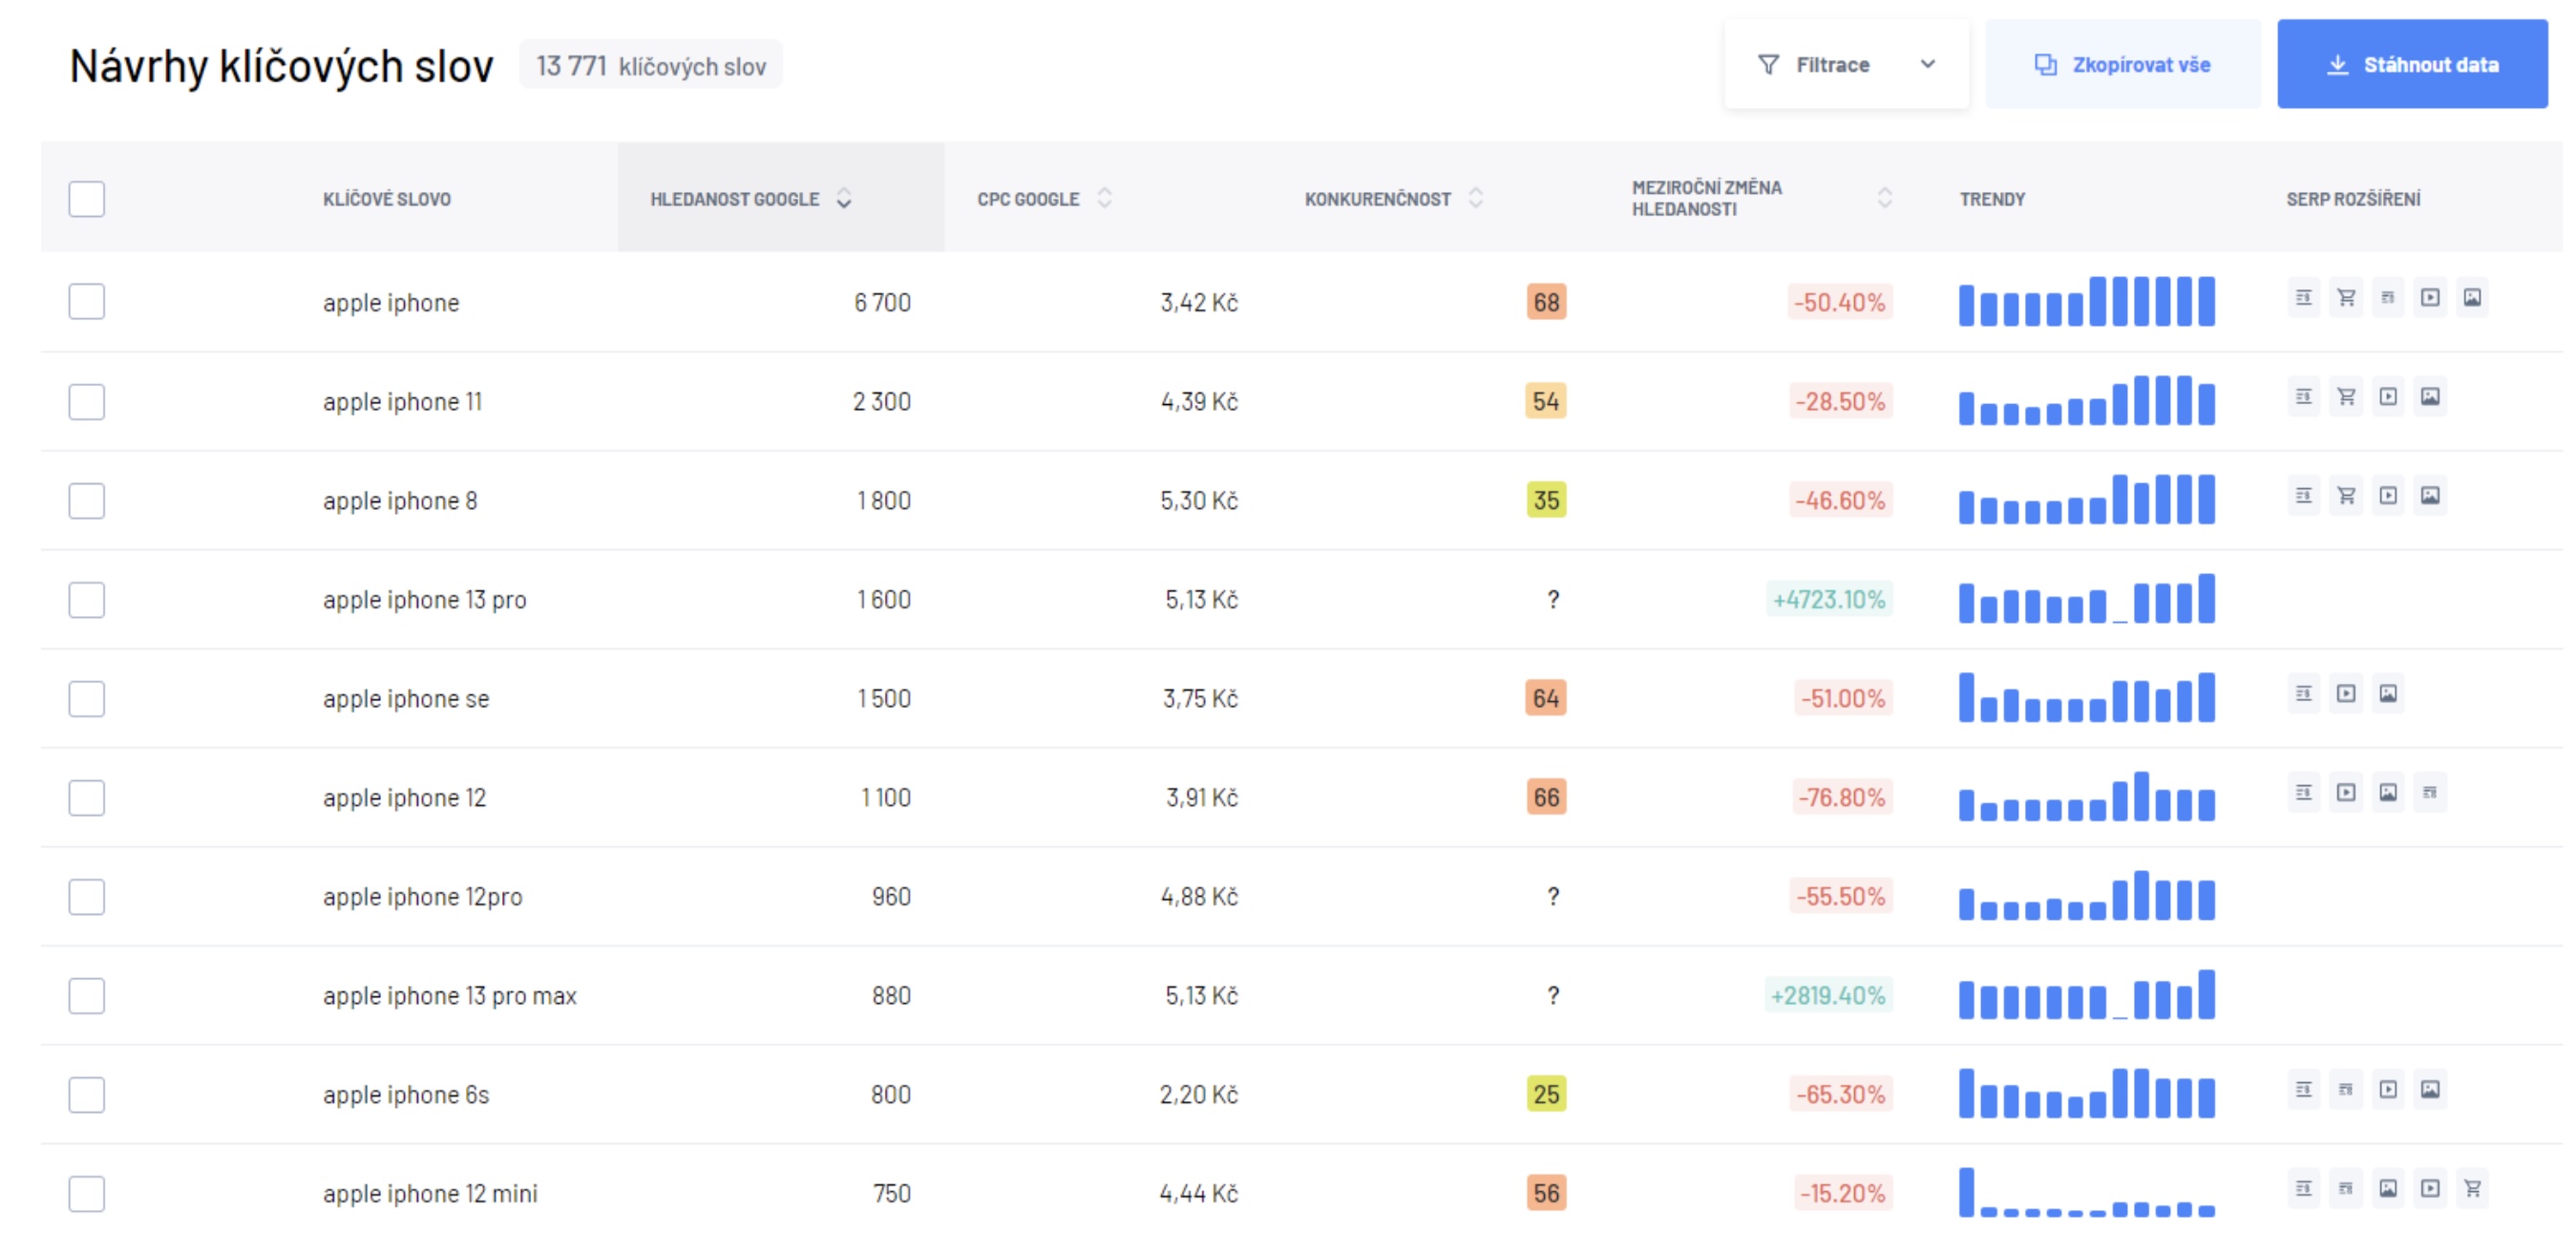Select the apple iphone 12pro row checkbox
The image size is (2576, 1255).
click(x=87, y=897)
